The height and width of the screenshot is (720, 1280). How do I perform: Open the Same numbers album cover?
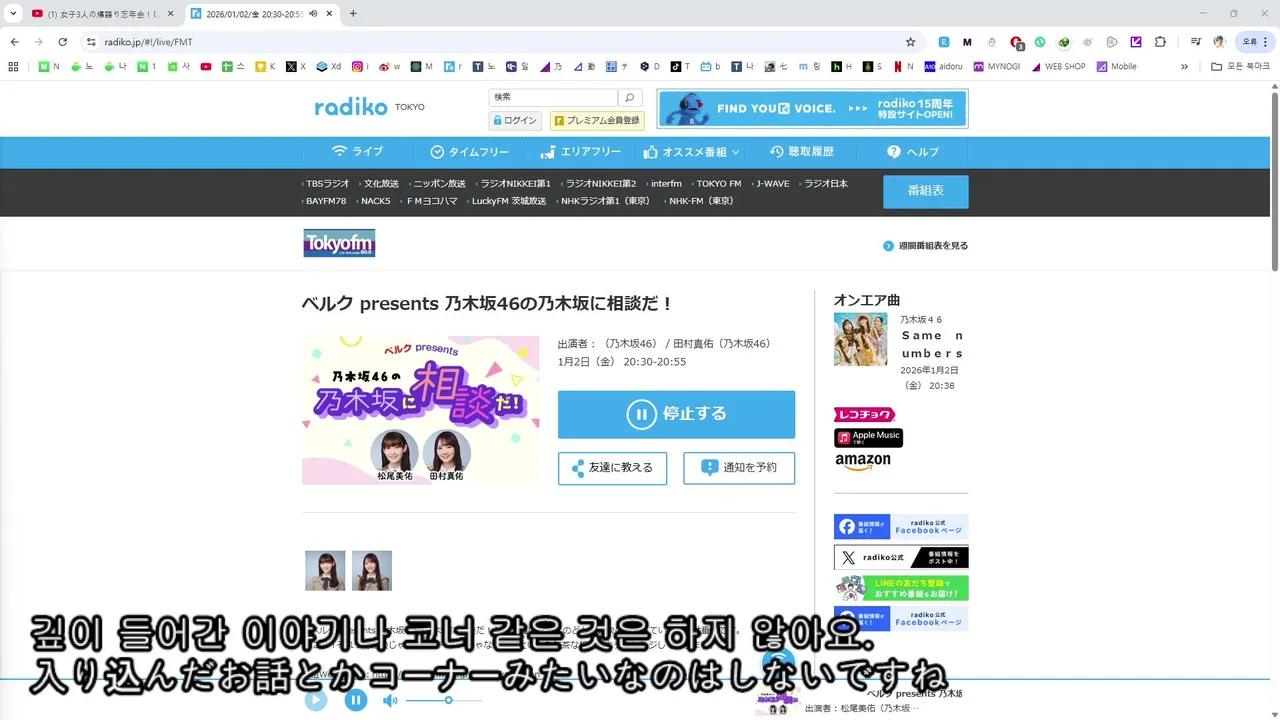tap(860, 339)
